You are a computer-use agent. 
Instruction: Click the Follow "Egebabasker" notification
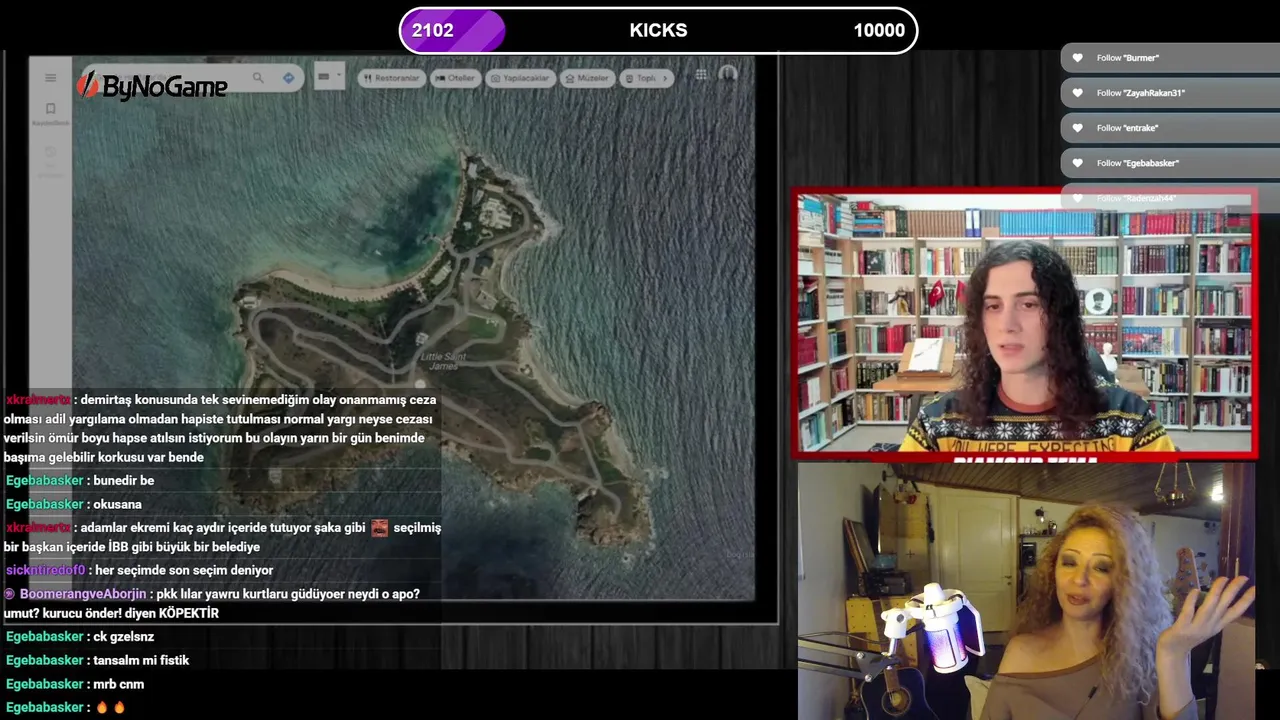coord(1170,163)
